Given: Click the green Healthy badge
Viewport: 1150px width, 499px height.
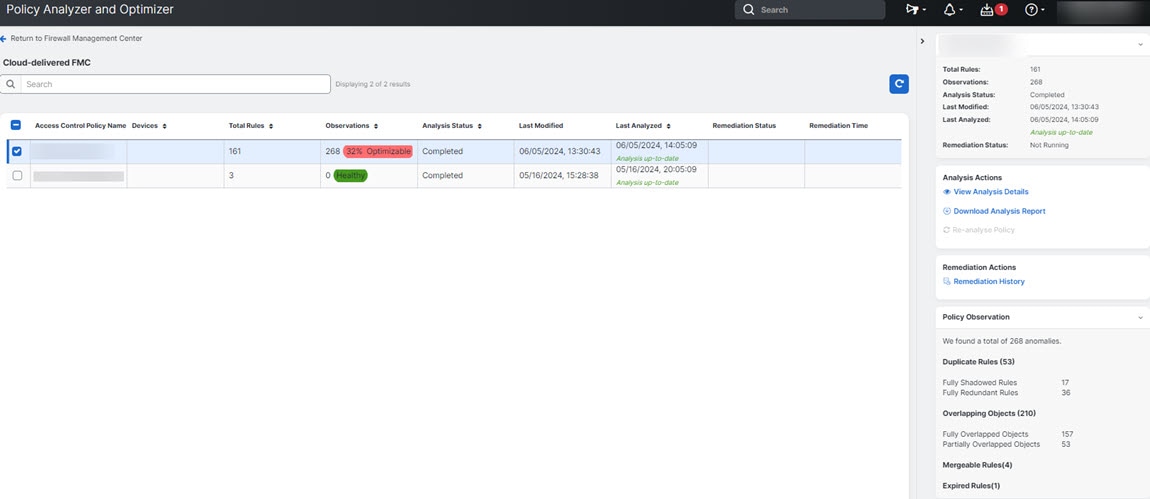Looking at the screenshot, I should pos(351,175).
